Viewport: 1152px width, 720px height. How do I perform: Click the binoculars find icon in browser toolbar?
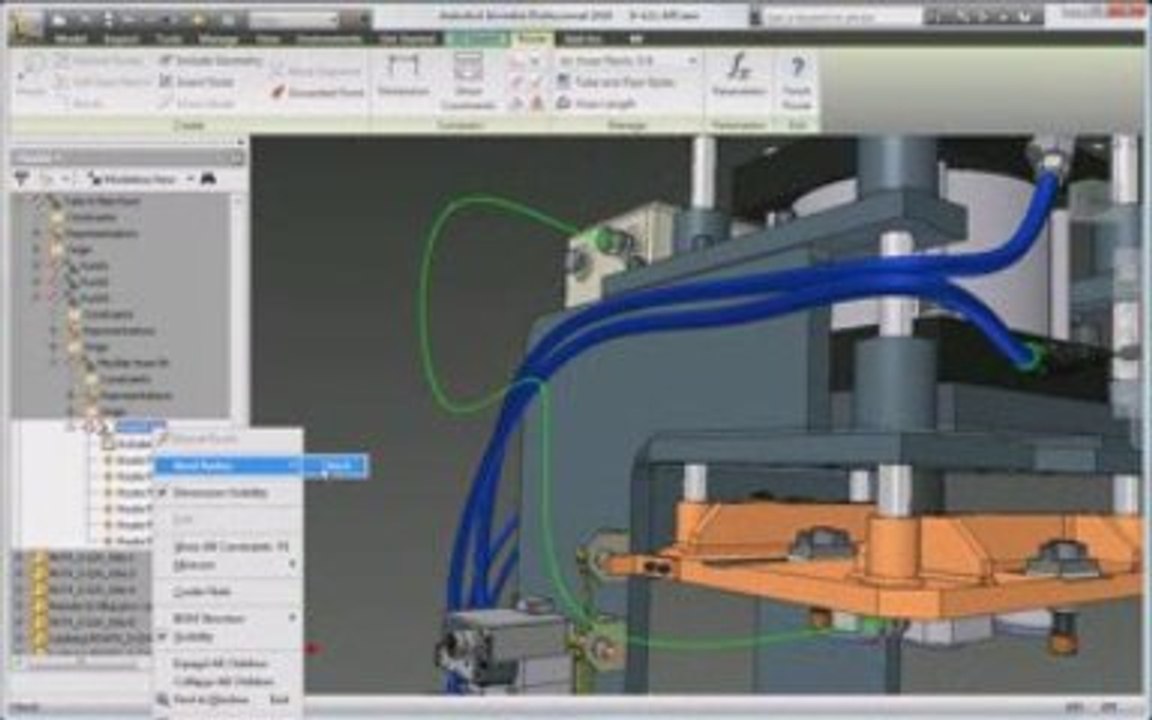(x=209, y=179)
